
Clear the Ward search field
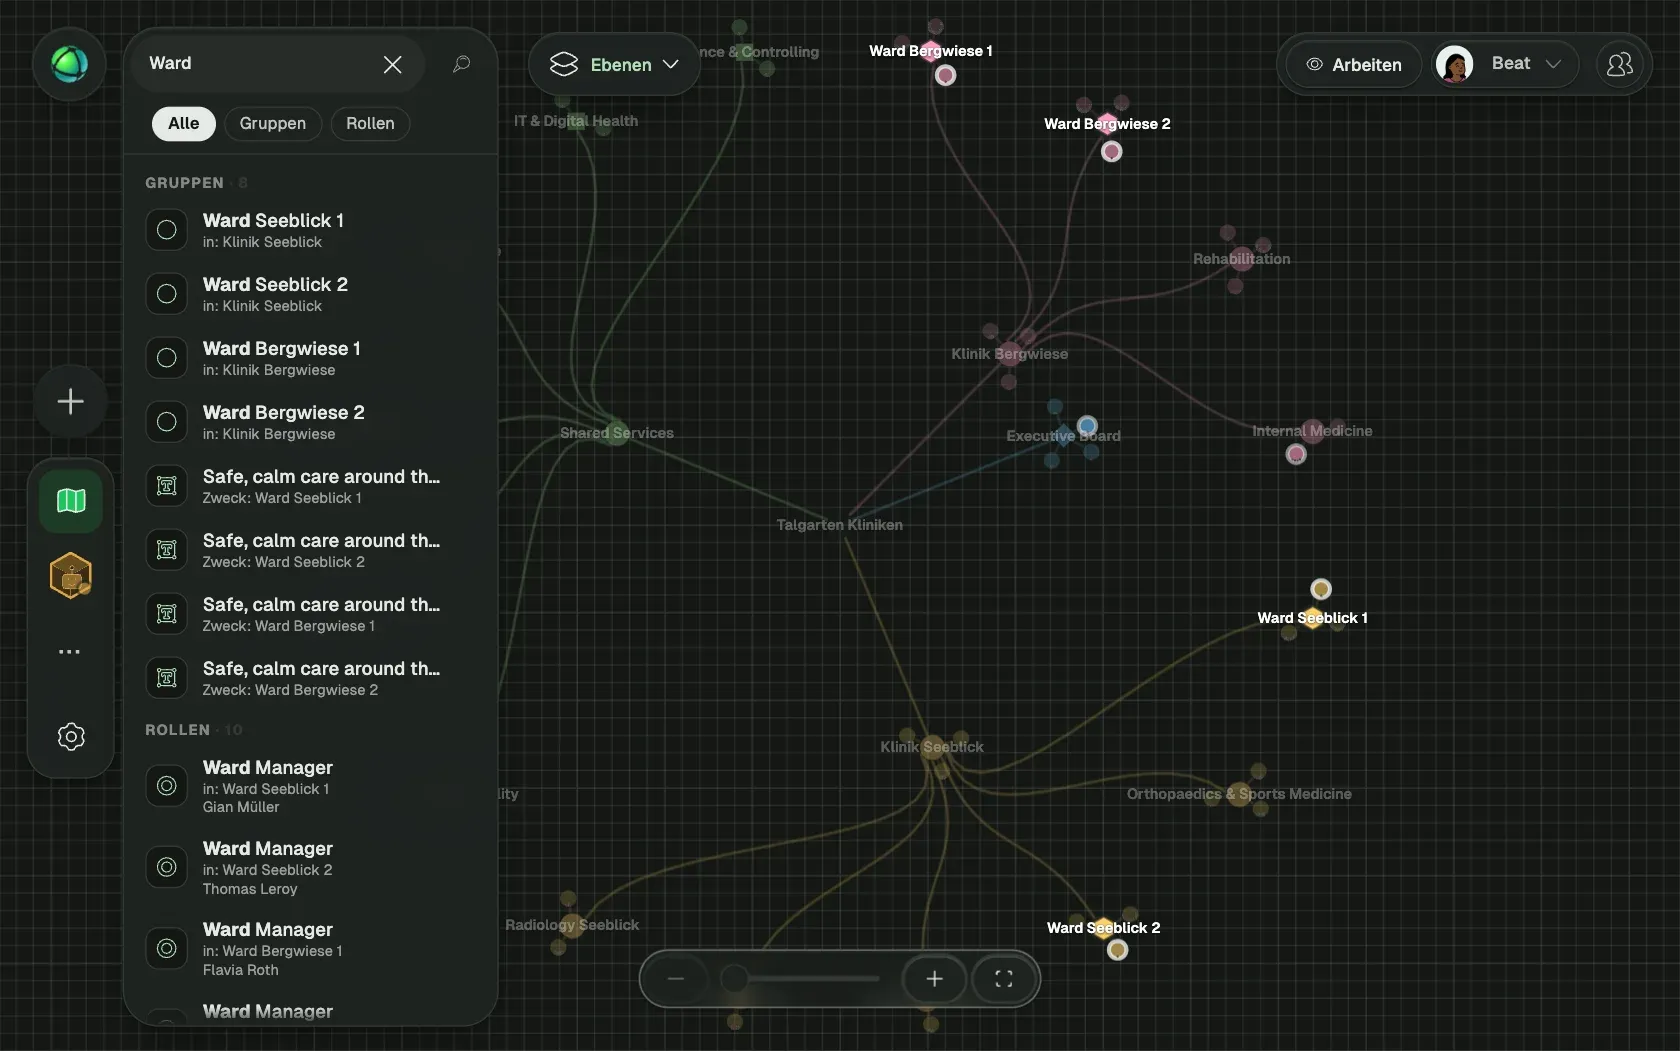392,64
